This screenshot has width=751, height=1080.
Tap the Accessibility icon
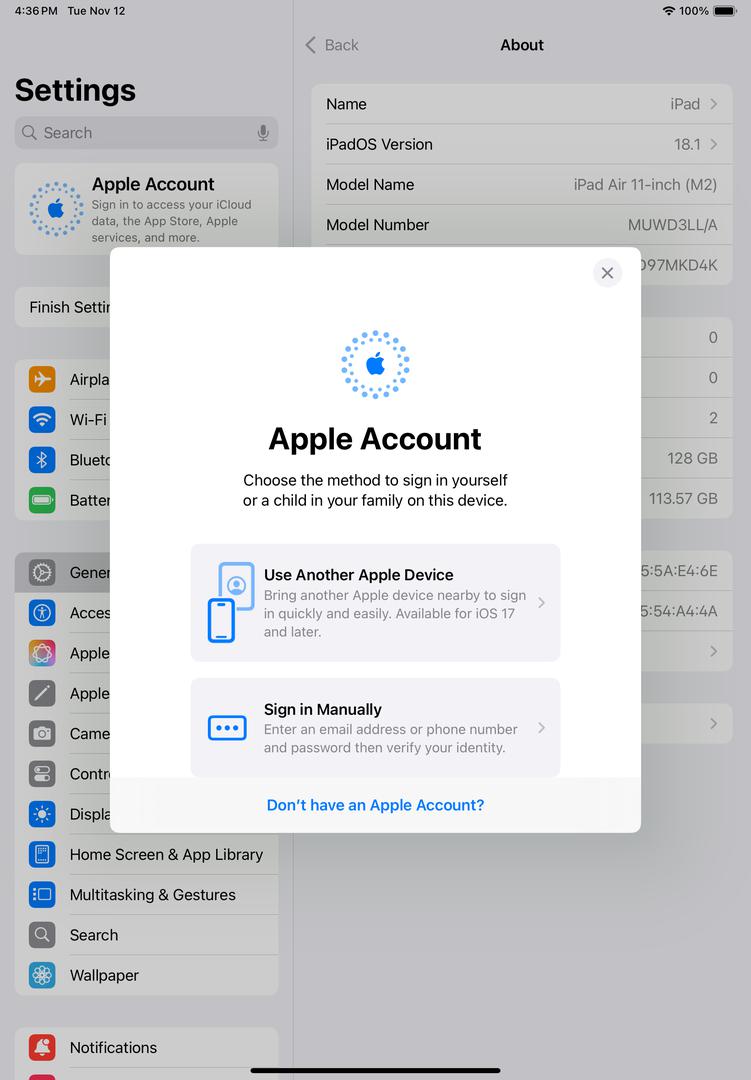tap(42, 612)
